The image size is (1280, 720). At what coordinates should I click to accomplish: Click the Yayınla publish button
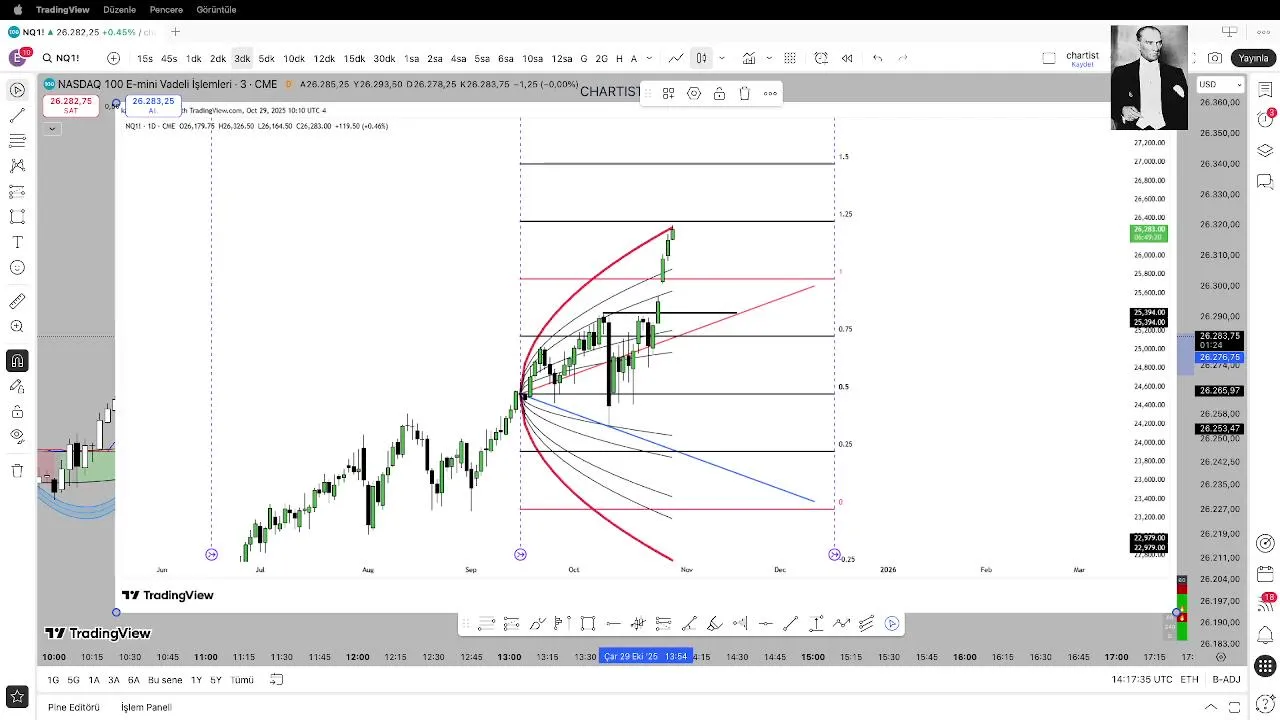pyautogui.click(x=1253, y=58)
